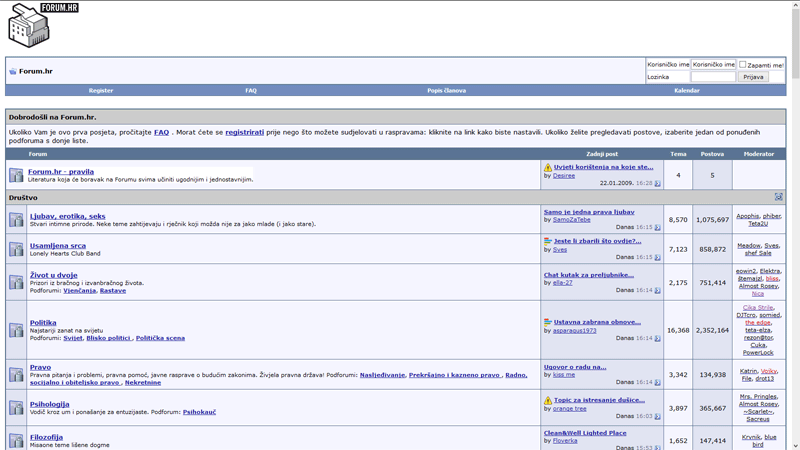Screen dimensions: 800x450
Task: Click warning icon beside Uvjeti korištenja post
Action: (x=548, y=167)
